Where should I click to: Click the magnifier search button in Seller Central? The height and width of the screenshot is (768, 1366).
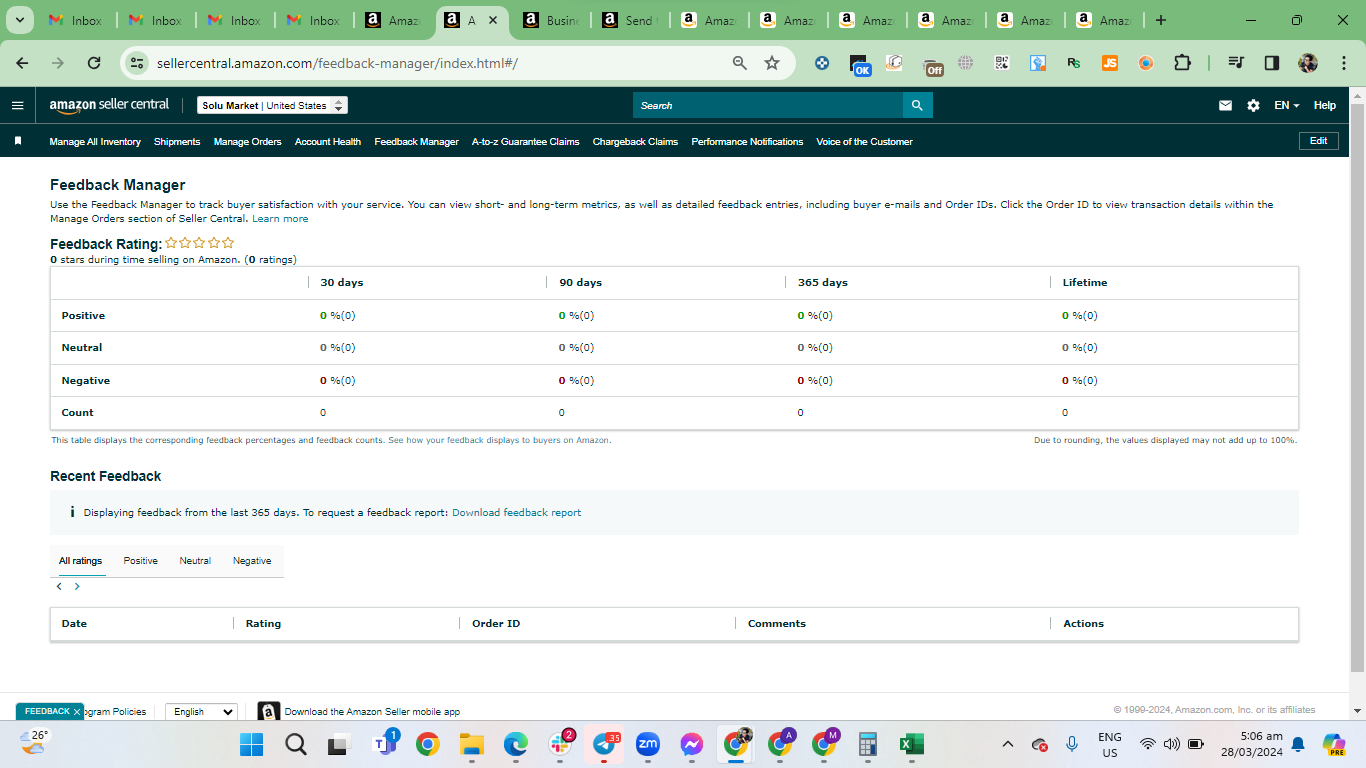(x=918, y=105)
